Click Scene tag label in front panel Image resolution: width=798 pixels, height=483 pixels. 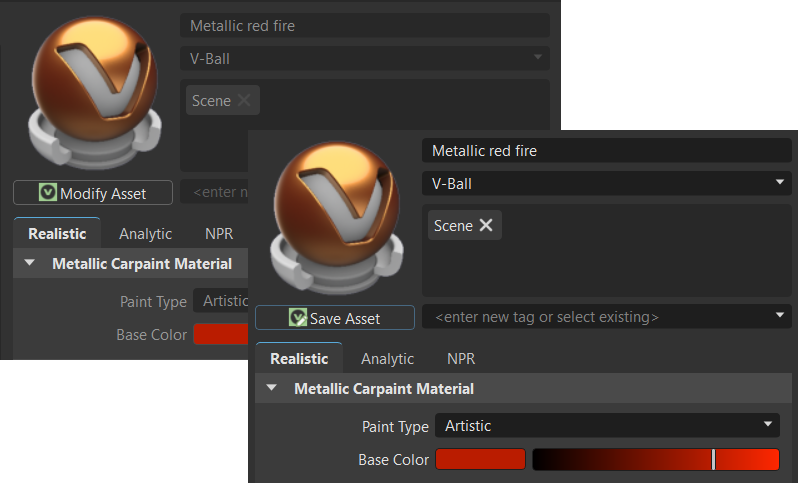pyautogui.click(x=453, y=225)
